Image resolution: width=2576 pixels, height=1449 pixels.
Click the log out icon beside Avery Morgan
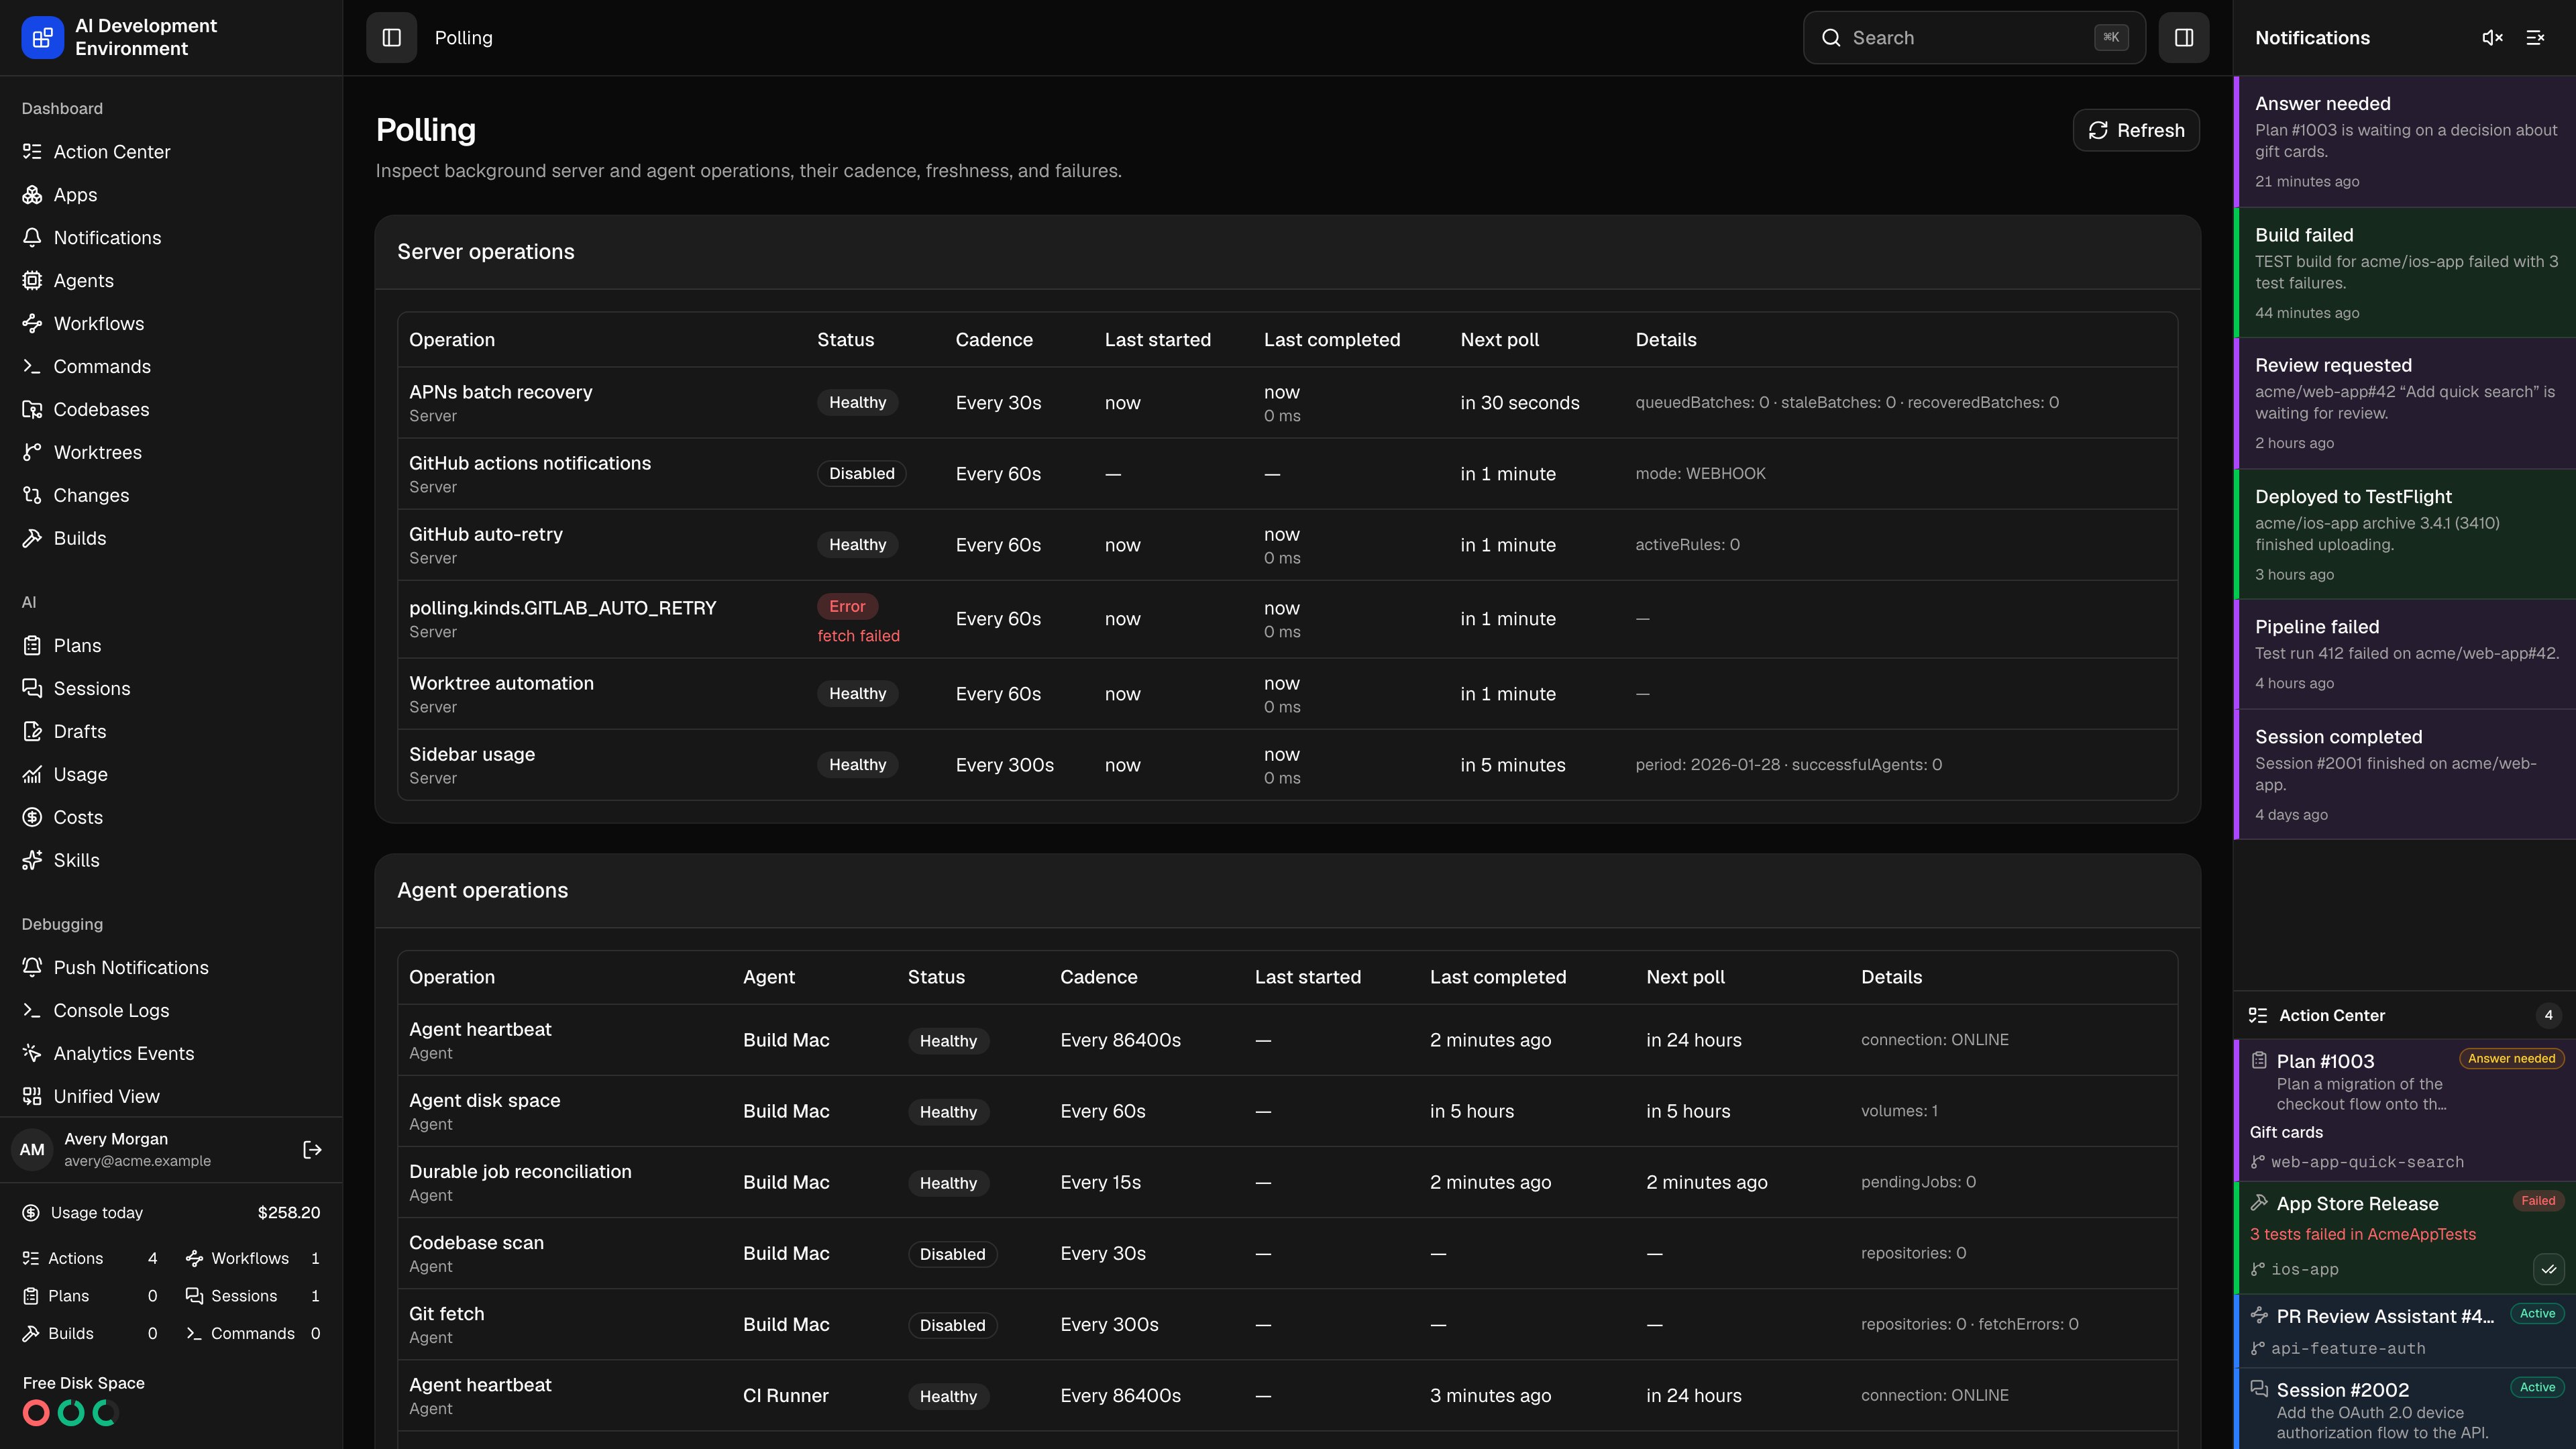point(312,1149)
